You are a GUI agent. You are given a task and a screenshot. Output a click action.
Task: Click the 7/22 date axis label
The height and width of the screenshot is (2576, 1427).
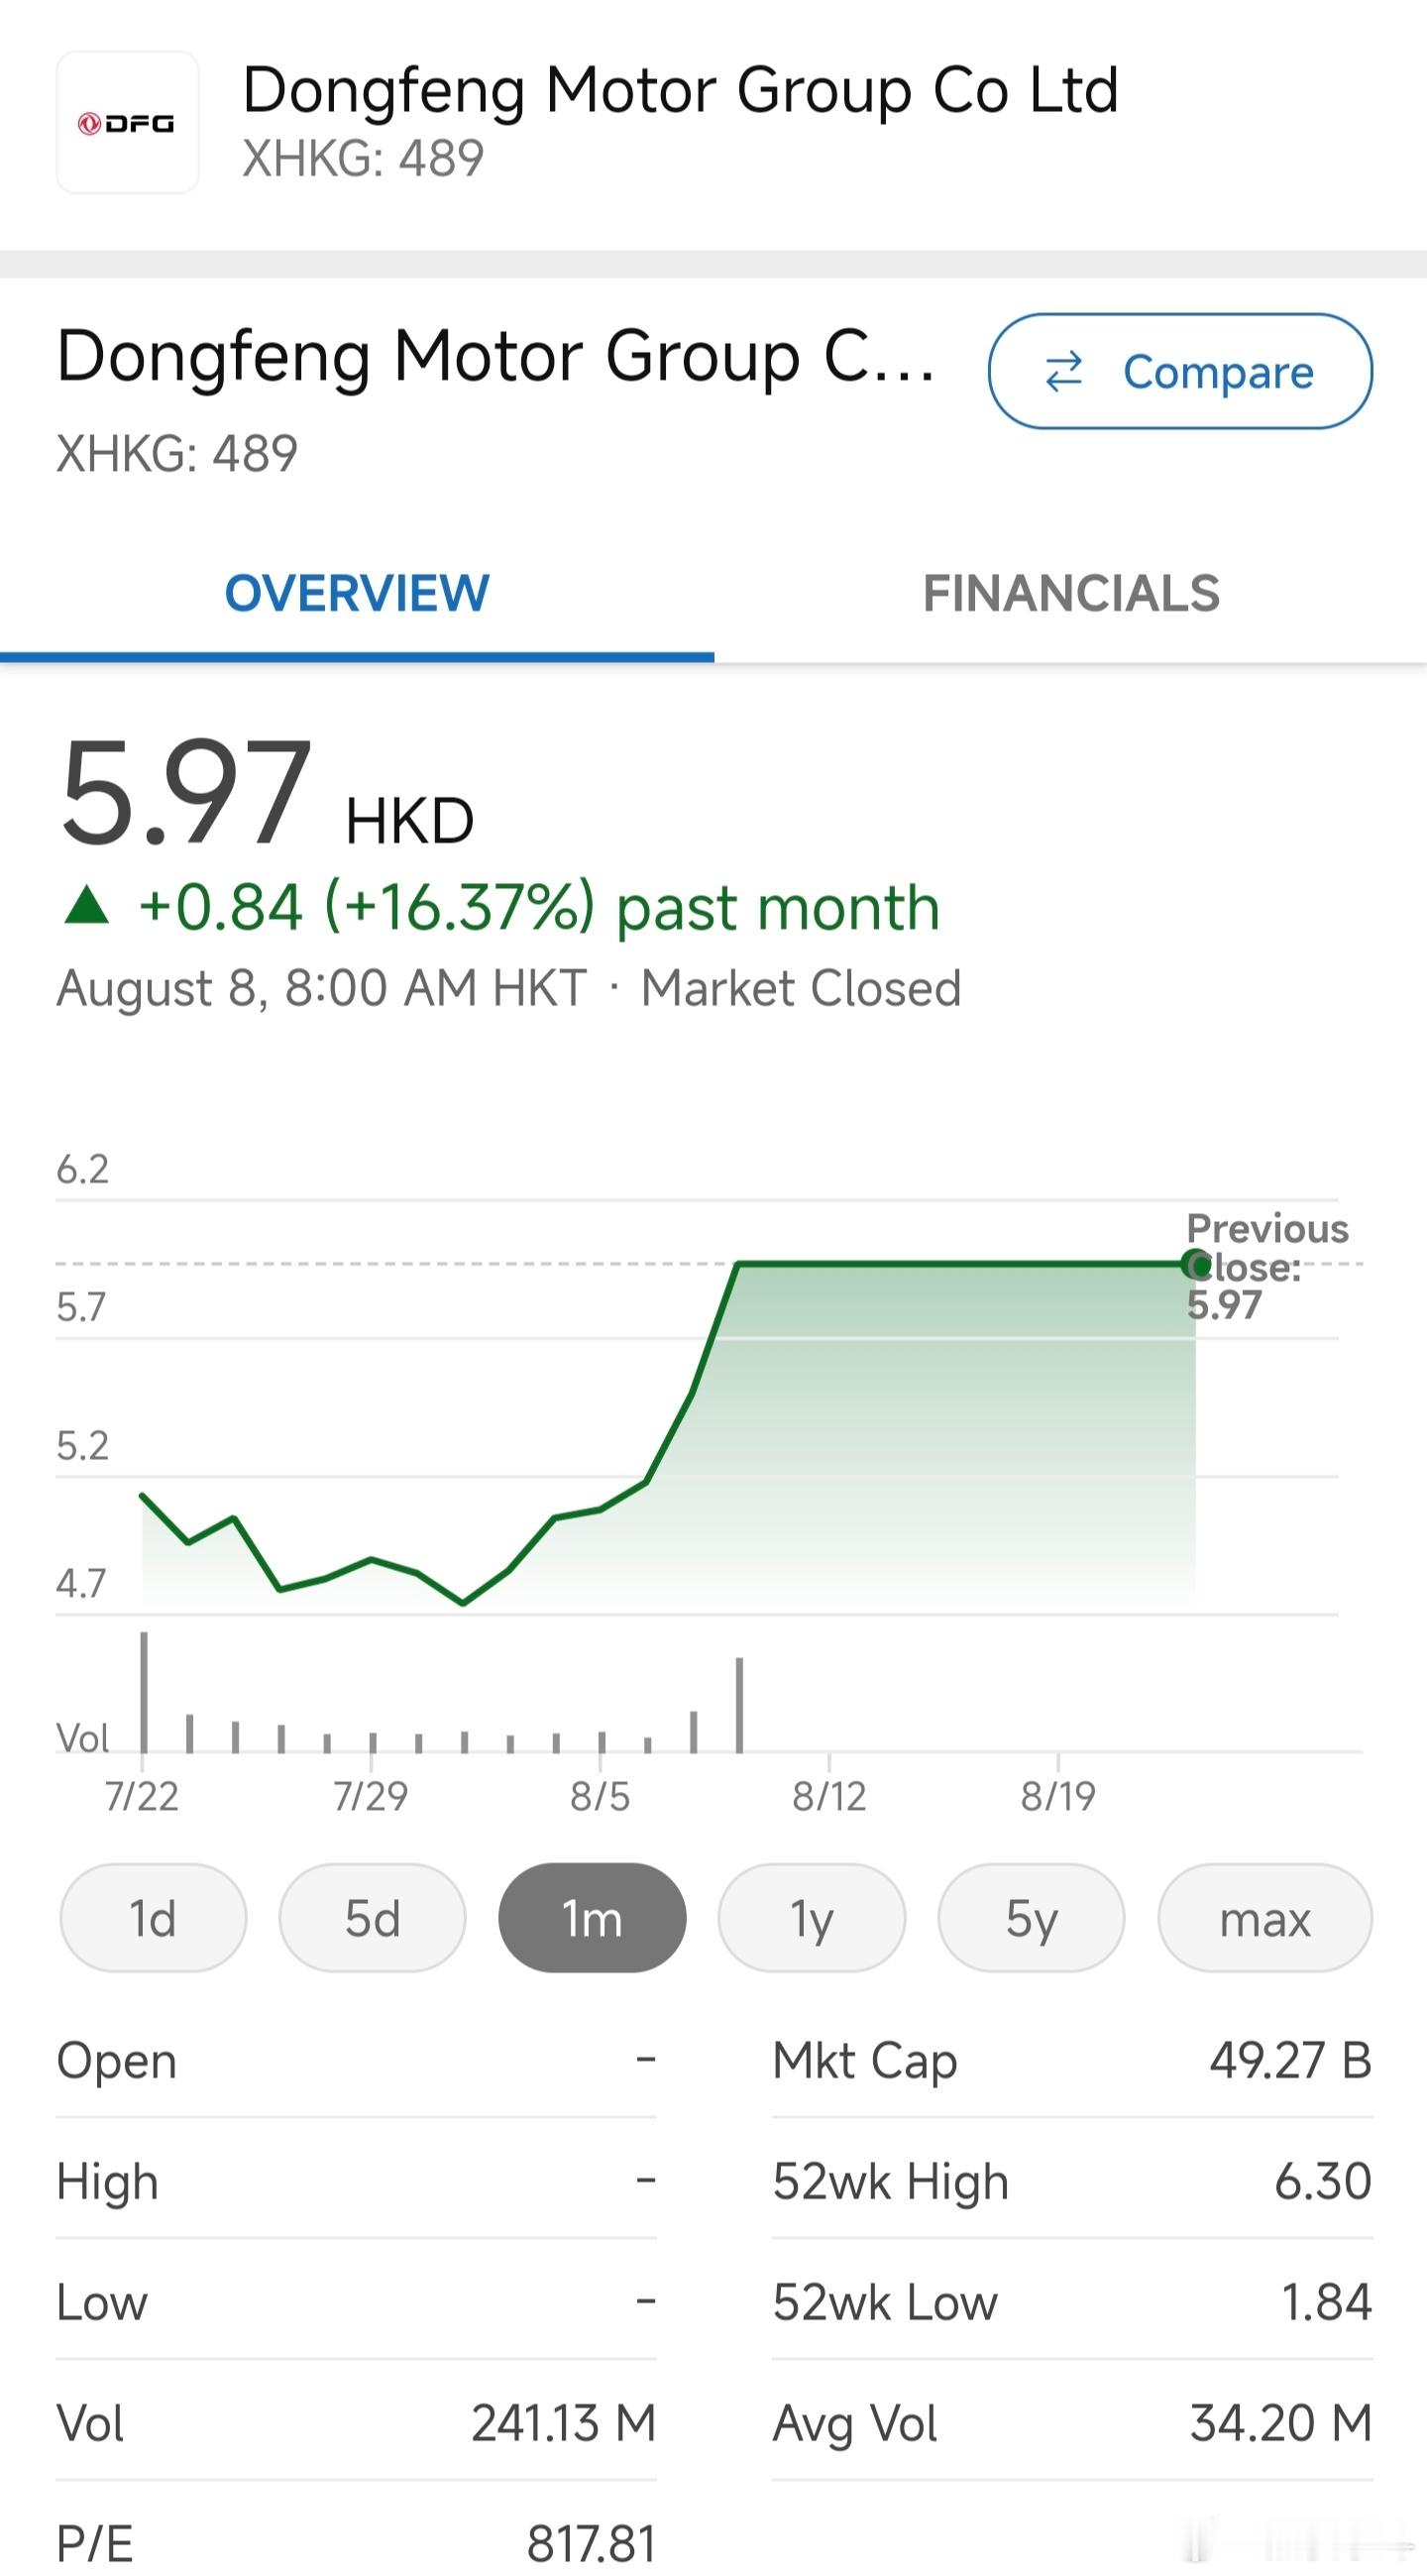[142, 1797]
